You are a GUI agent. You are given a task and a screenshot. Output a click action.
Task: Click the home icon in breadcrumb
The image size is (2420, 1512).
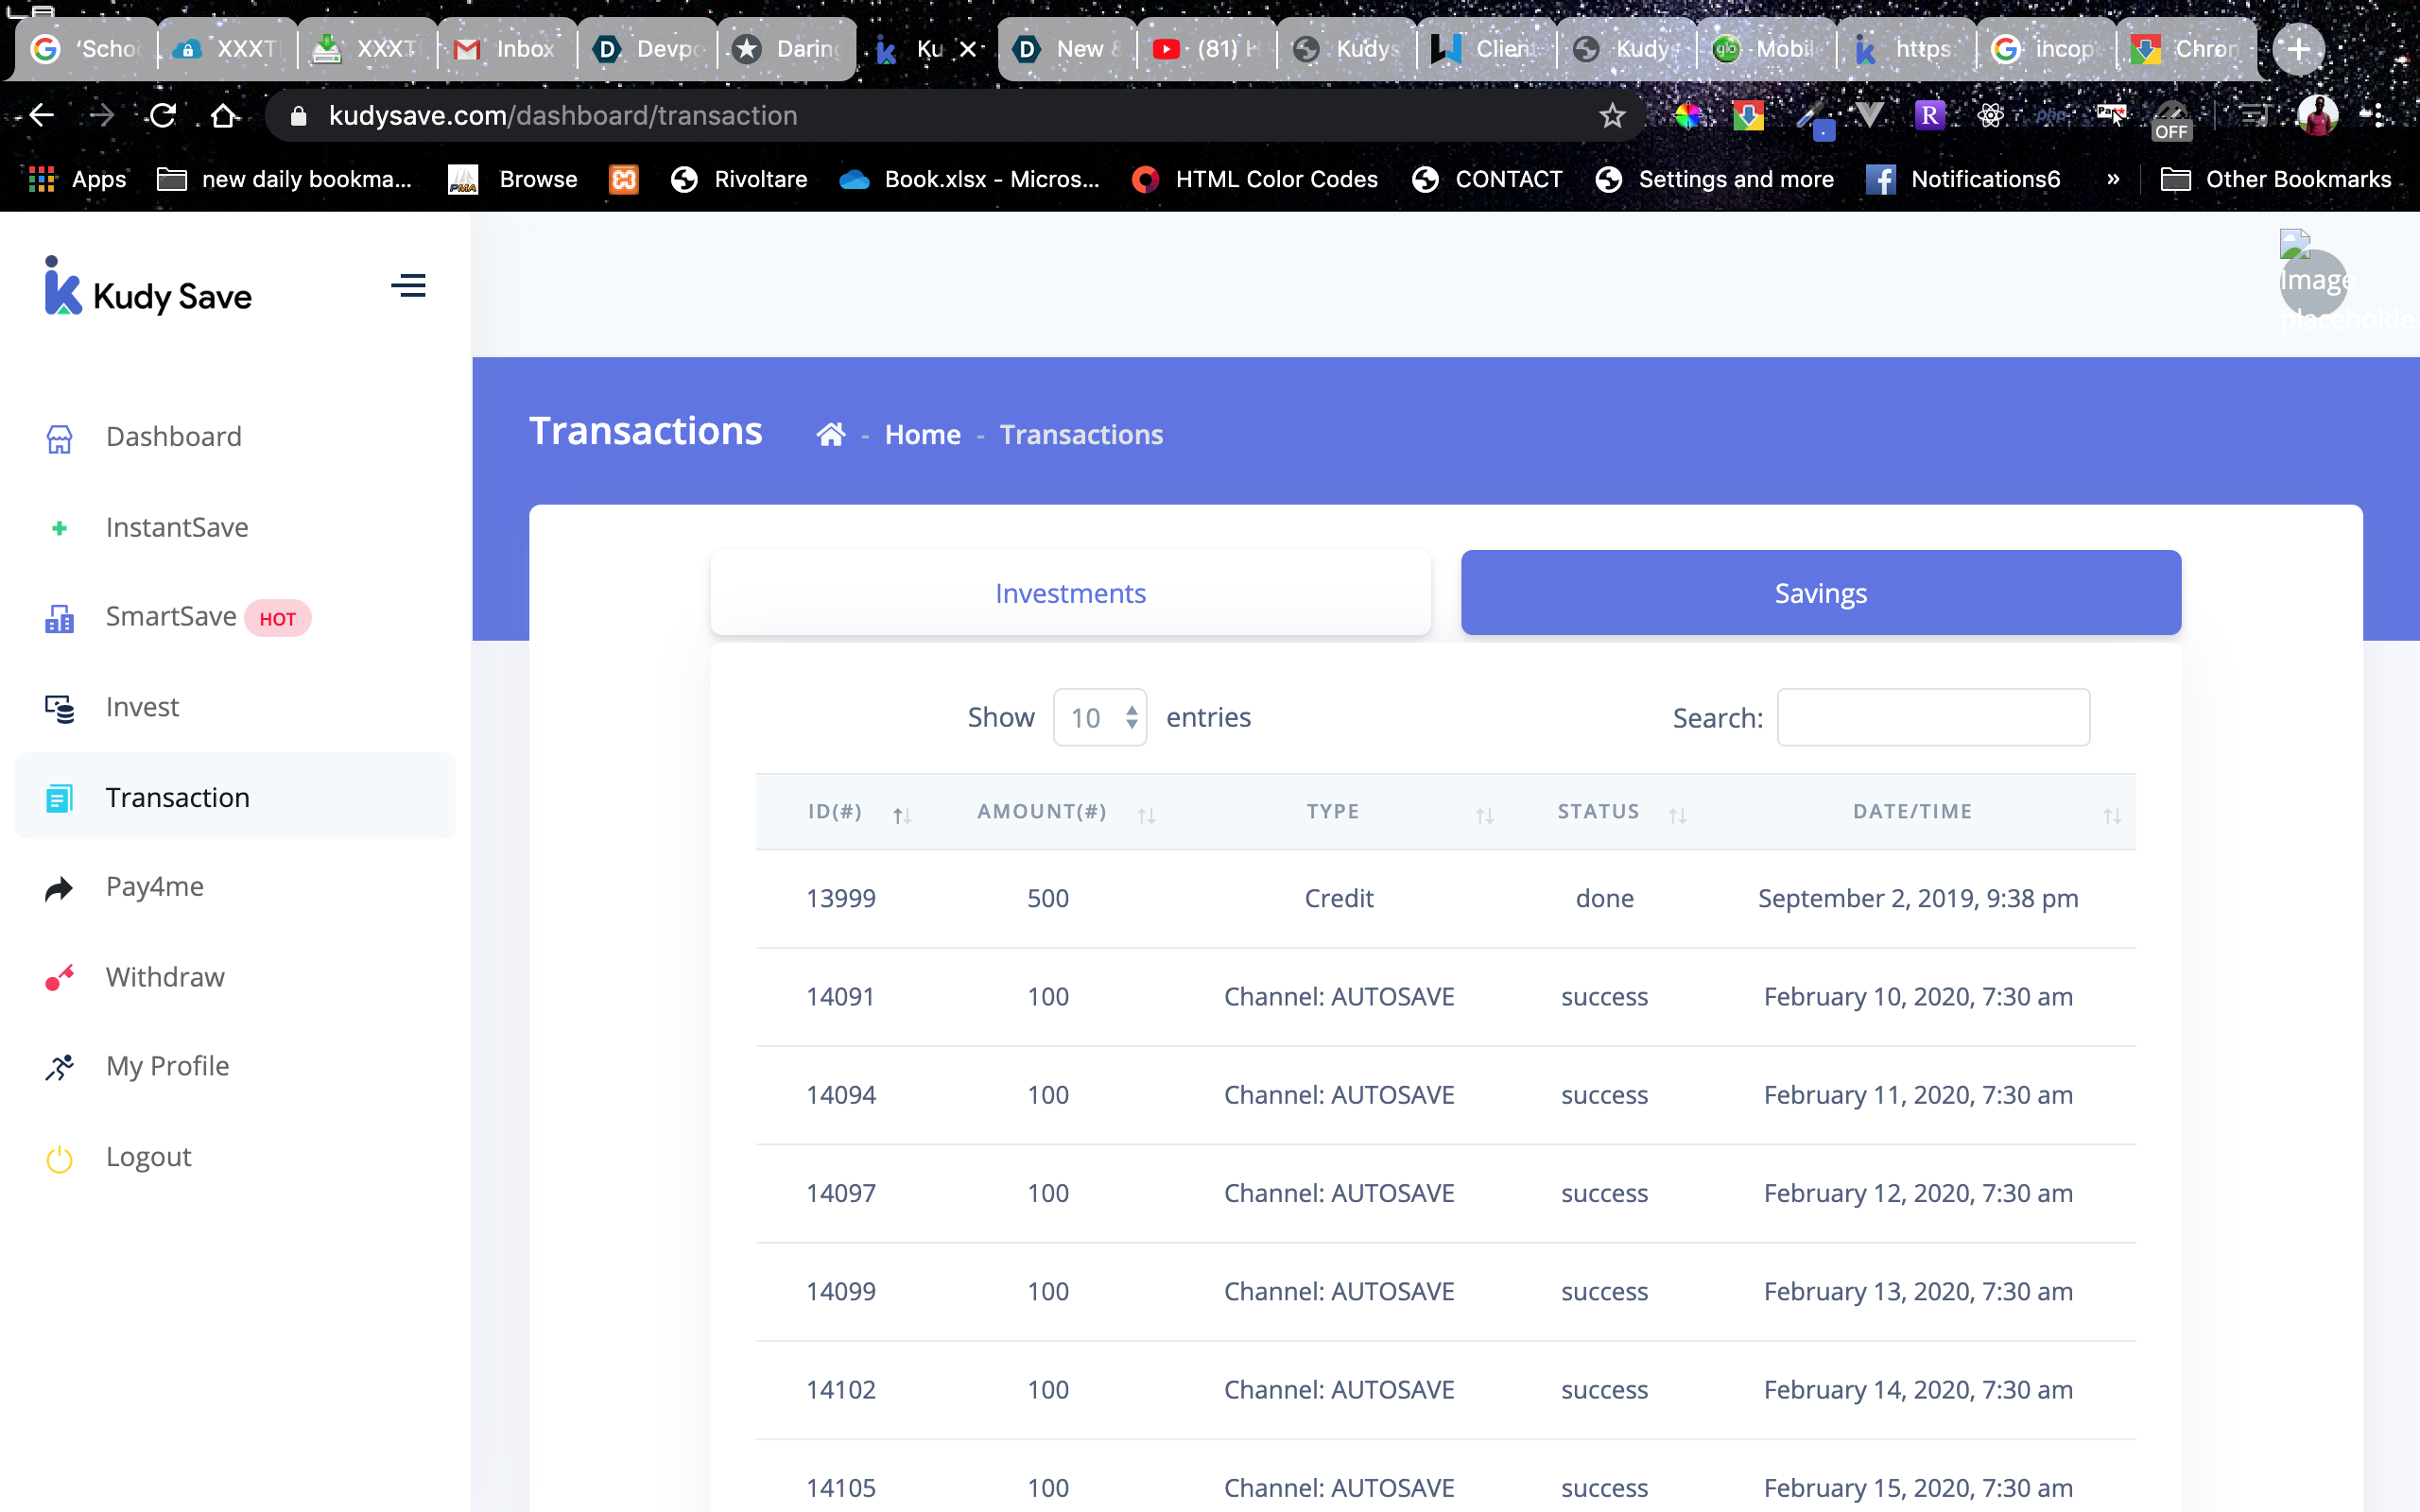pos(830,435)
